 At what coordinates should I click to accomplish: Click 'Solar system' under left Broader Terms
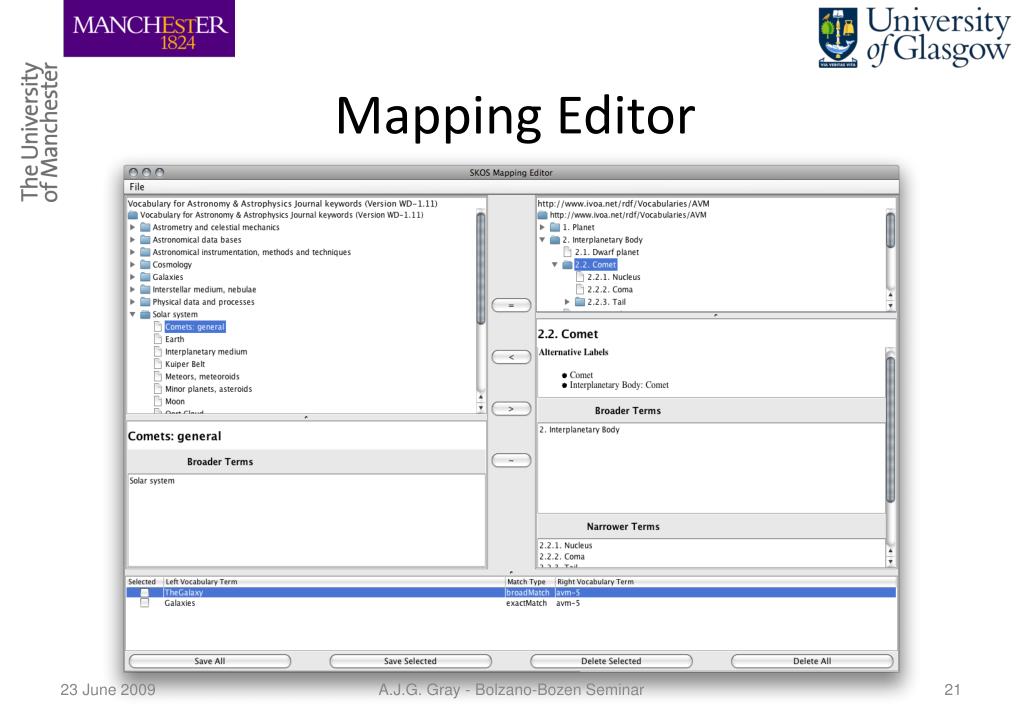click(152, 481)
